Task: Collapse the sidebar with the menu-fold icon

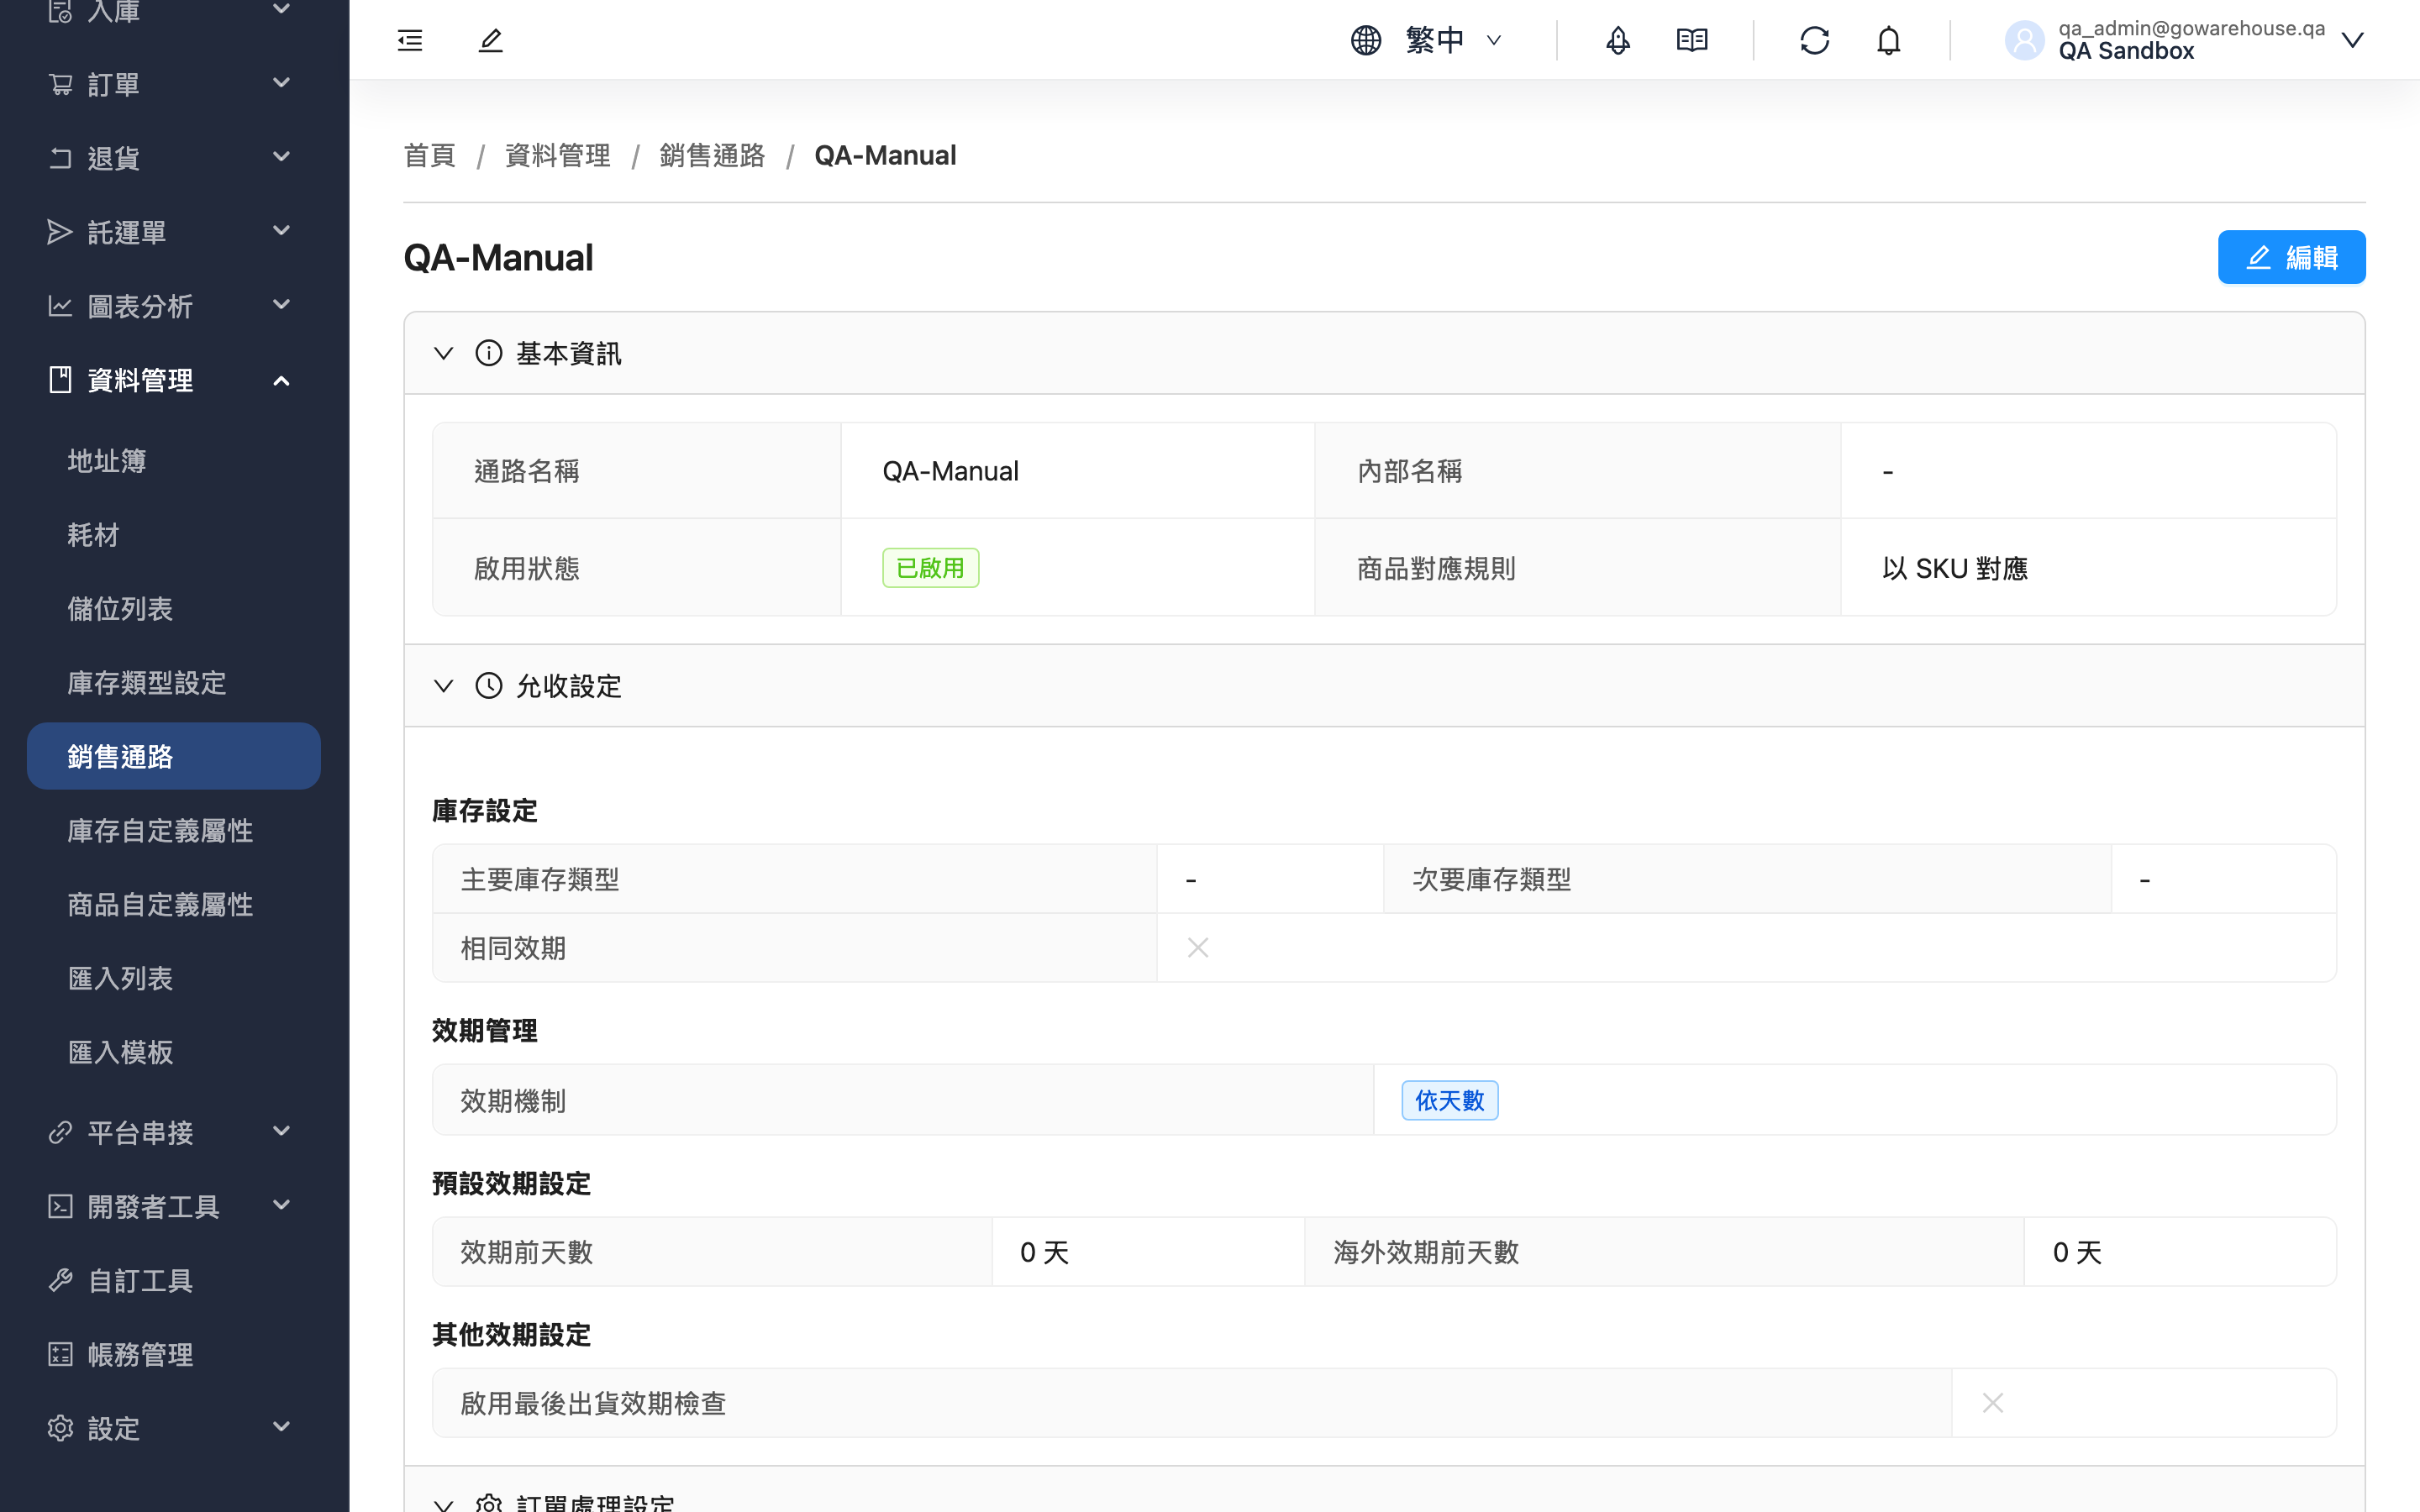Action: click(410, 40)
